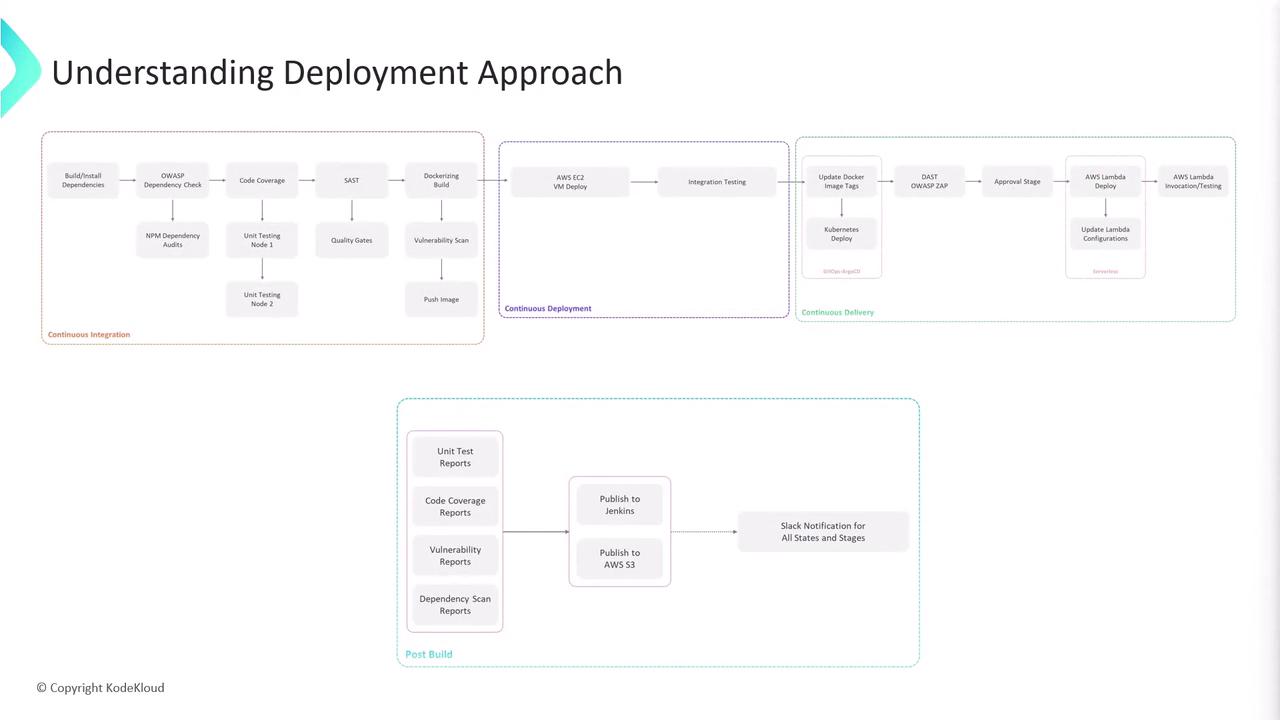Click the Publish to AWS S3 box

click(620, 559)
